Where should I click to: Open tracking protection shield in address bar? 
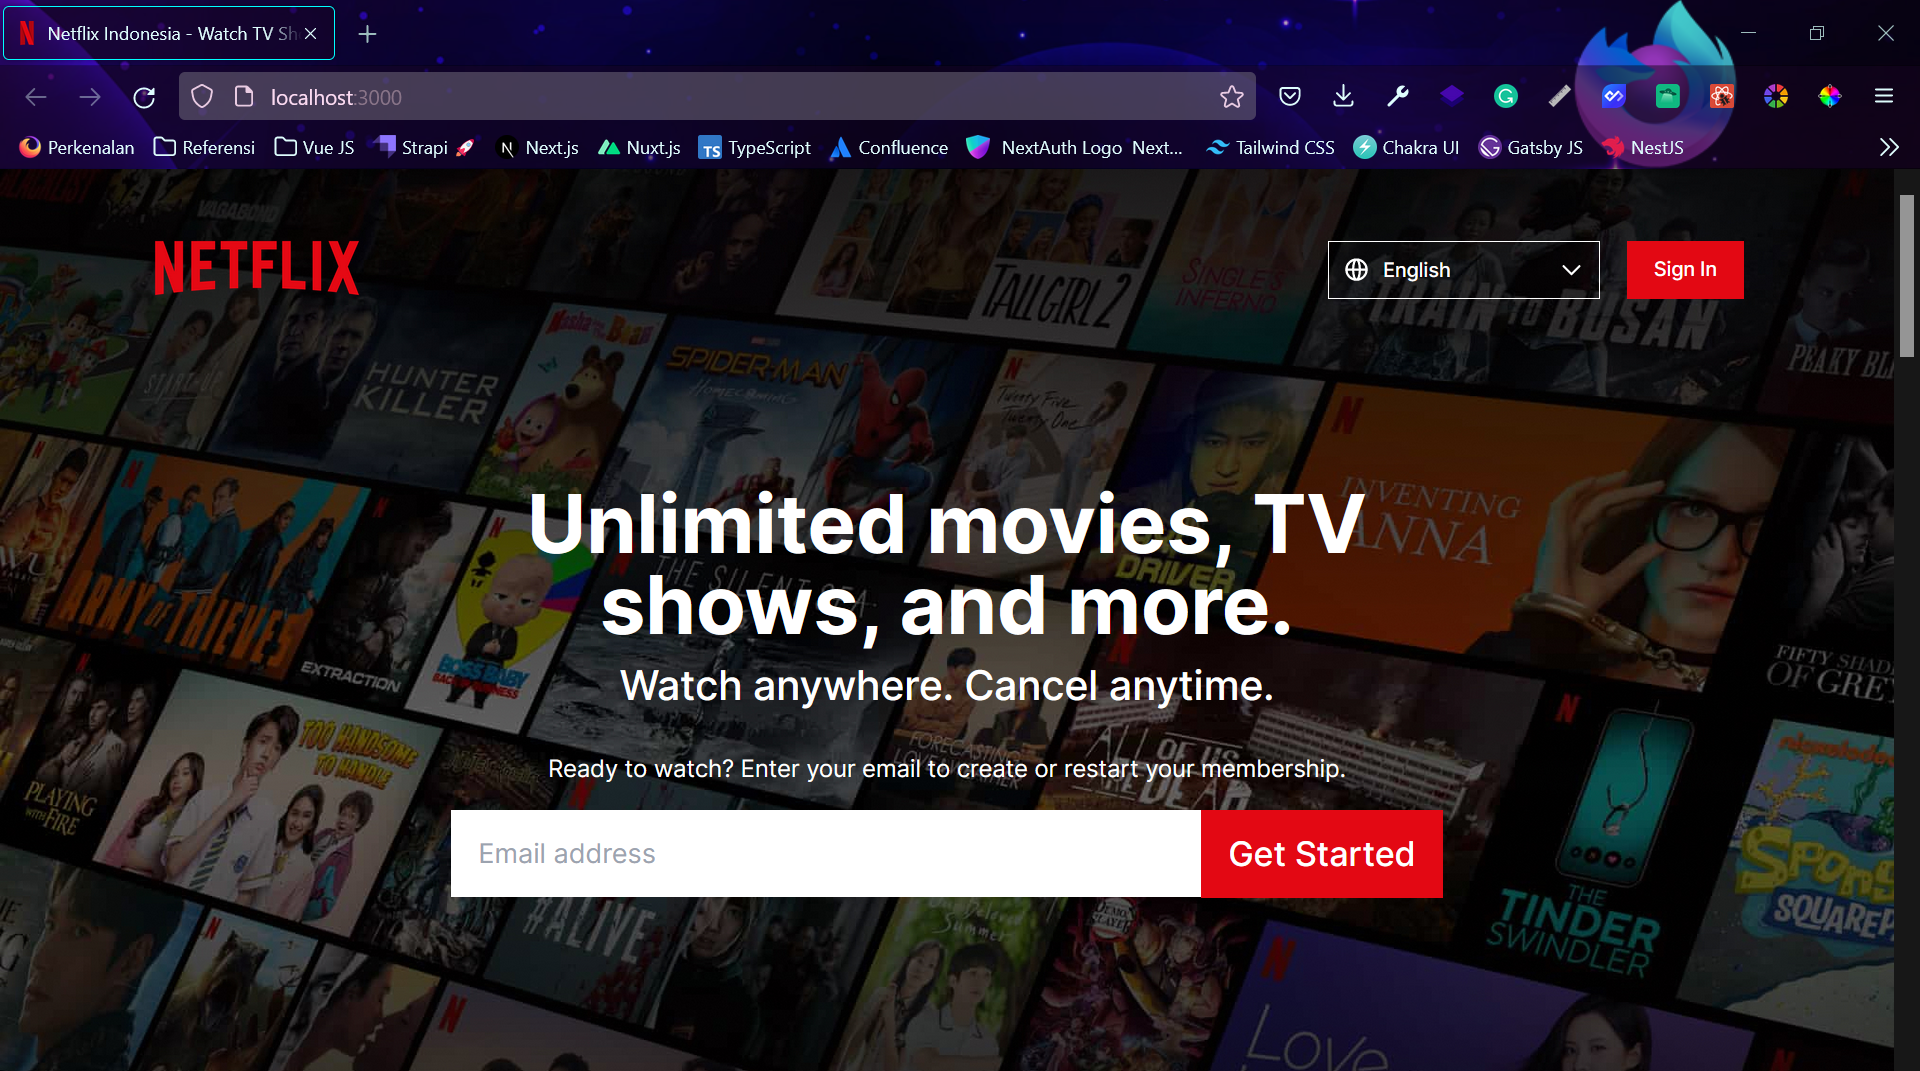pos(202,97)
